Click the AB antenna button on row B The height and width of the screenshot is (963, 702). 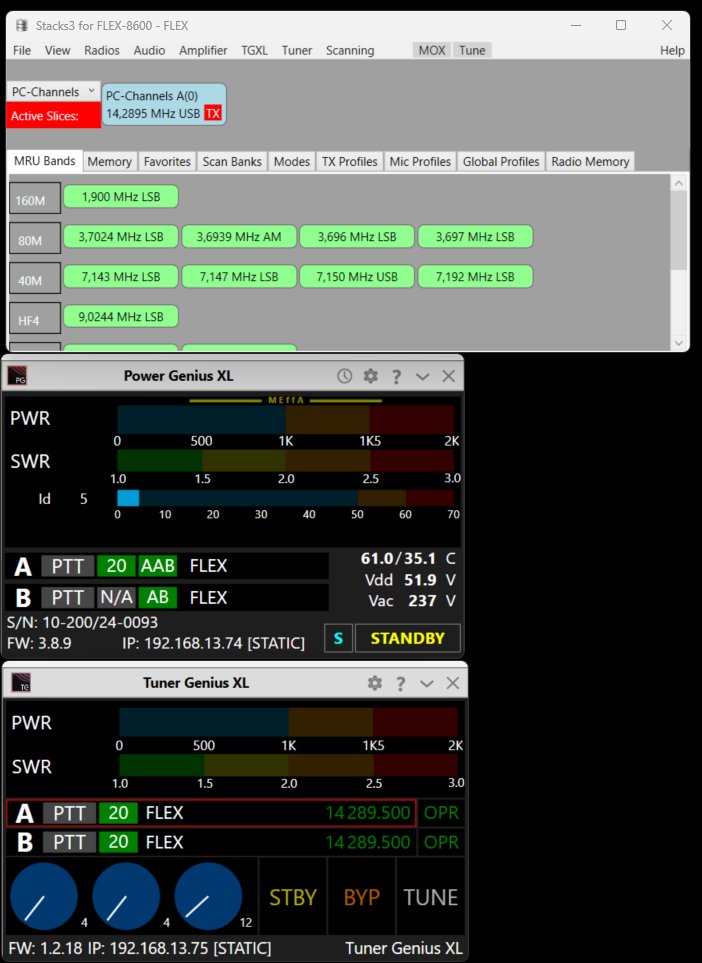(x=158, y=598)
